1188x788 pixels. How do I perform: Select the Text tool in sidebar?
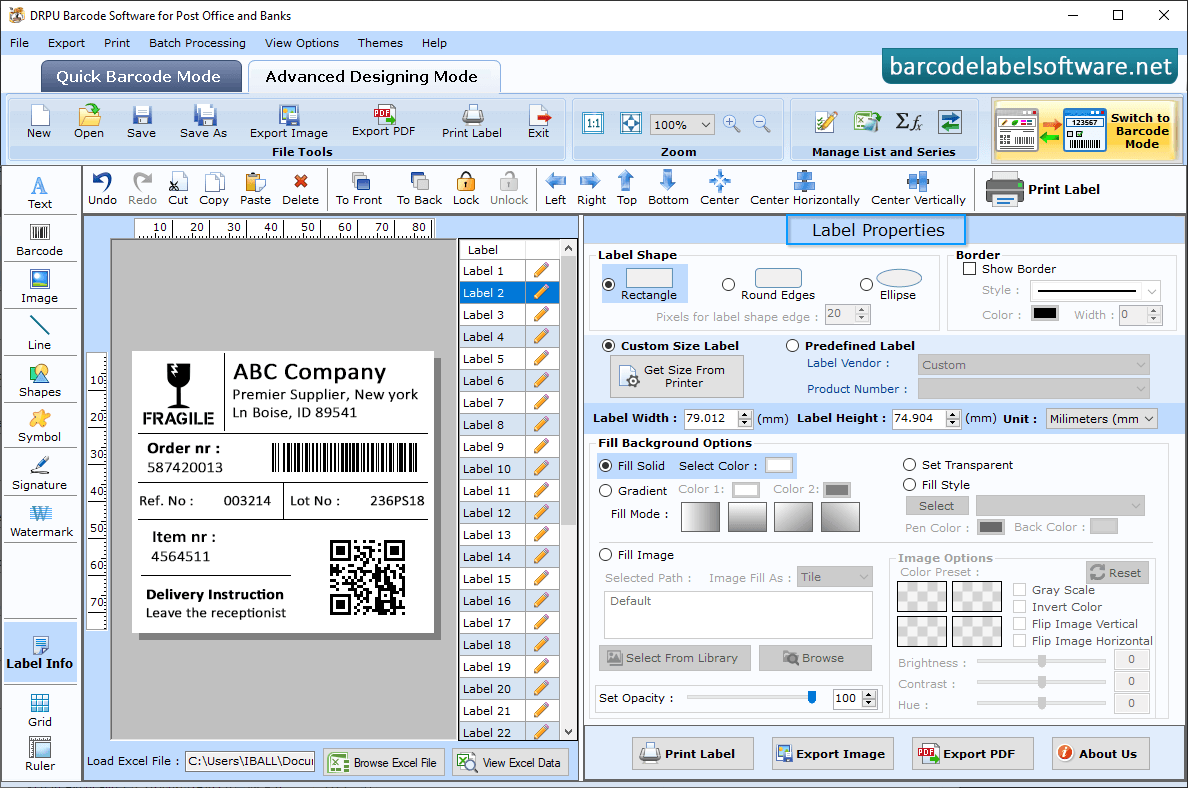click(39, 192)
